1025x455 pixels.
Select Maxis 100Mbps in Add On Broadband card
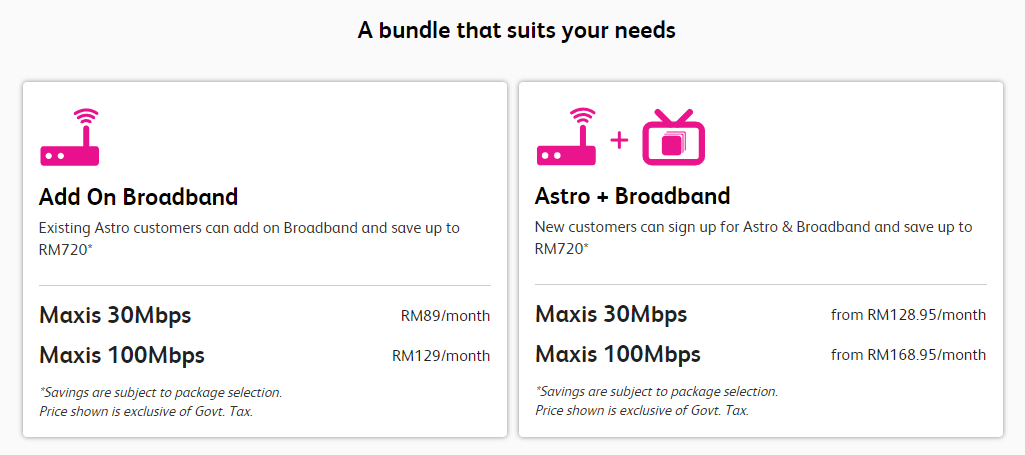pos(122,354)
